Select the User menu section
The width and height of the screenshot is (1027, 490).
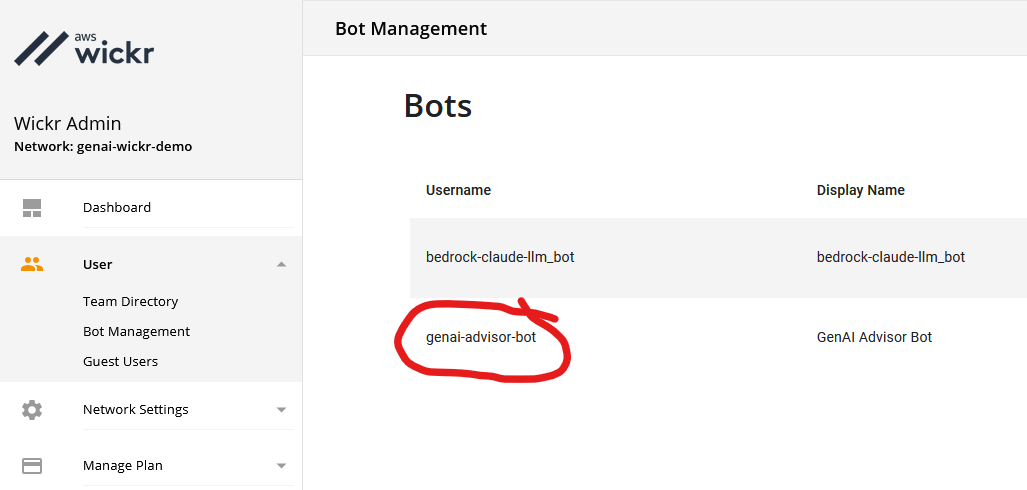[98, 265]
